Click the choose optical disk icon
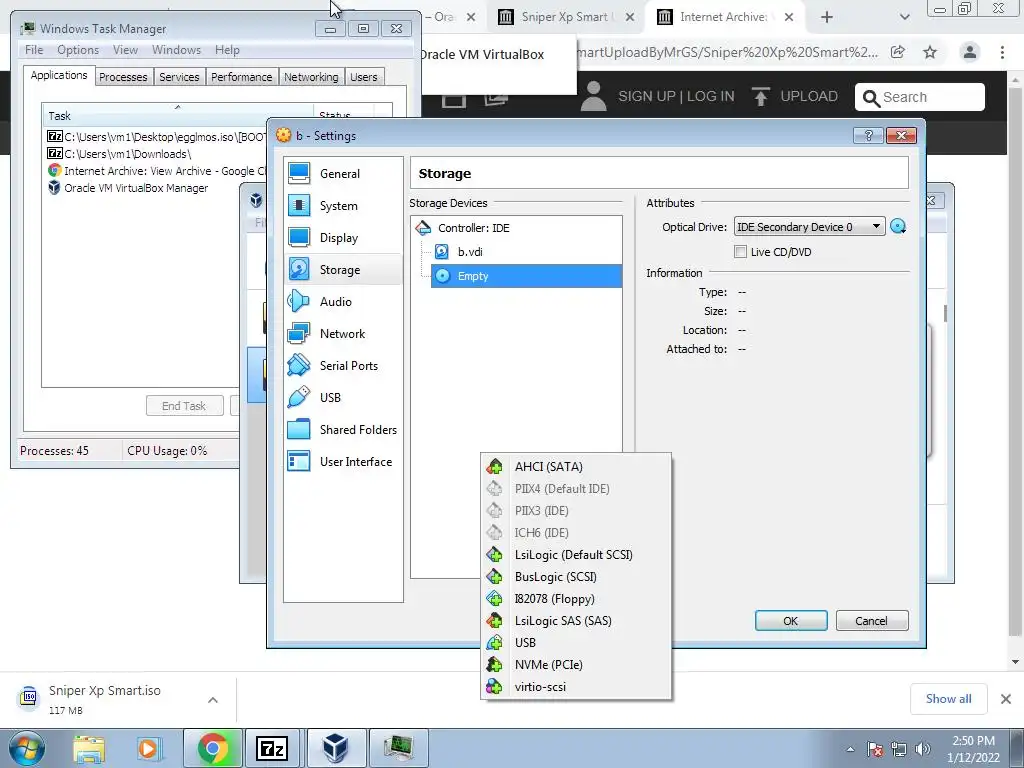The width and height of the screenshot is (1024, 768). click(898, 227)
